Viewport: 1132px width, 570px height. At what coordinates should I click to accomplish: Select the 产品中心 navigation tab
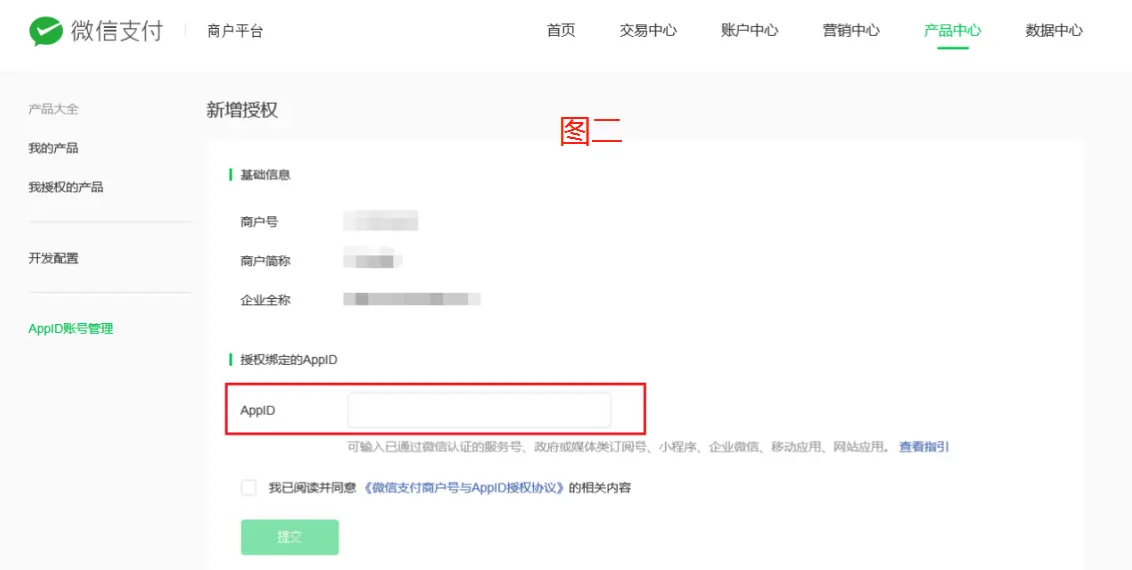tap(952, 30)
